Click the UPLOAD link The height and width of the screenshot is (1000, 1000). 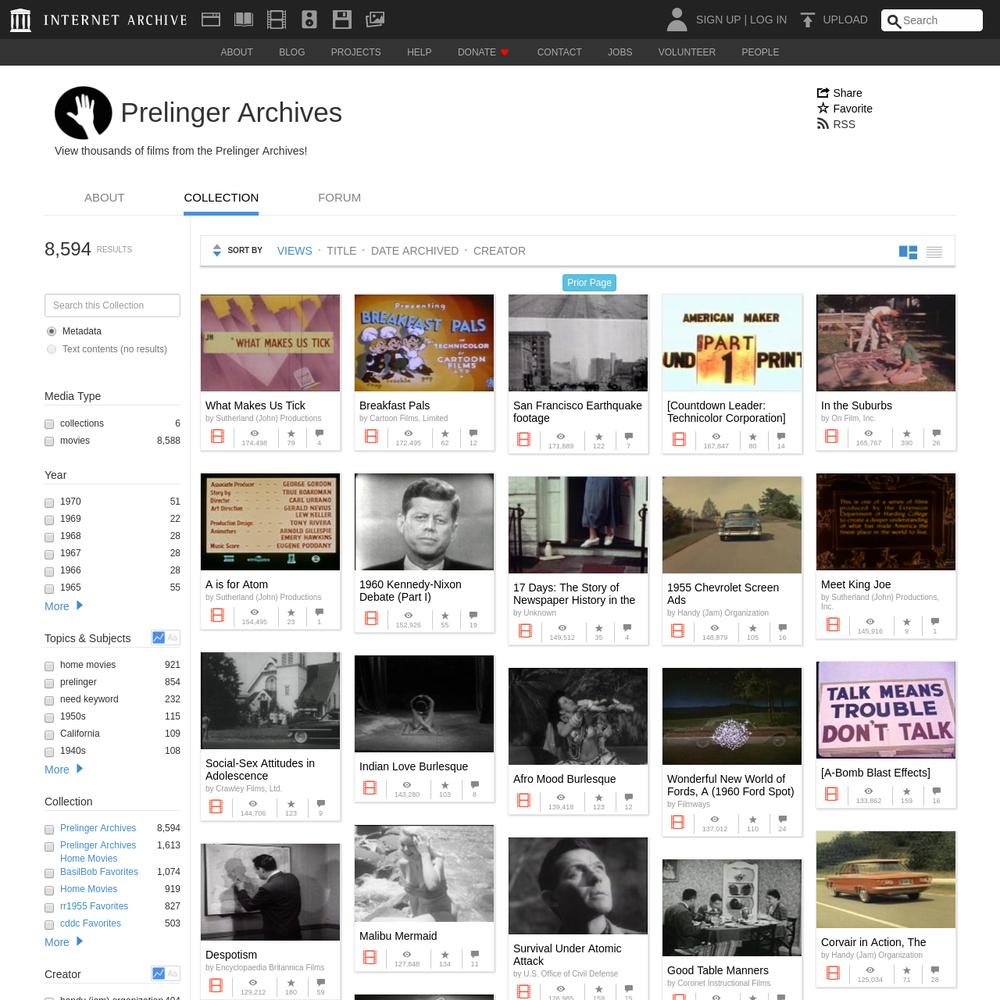tap(845, 20)
